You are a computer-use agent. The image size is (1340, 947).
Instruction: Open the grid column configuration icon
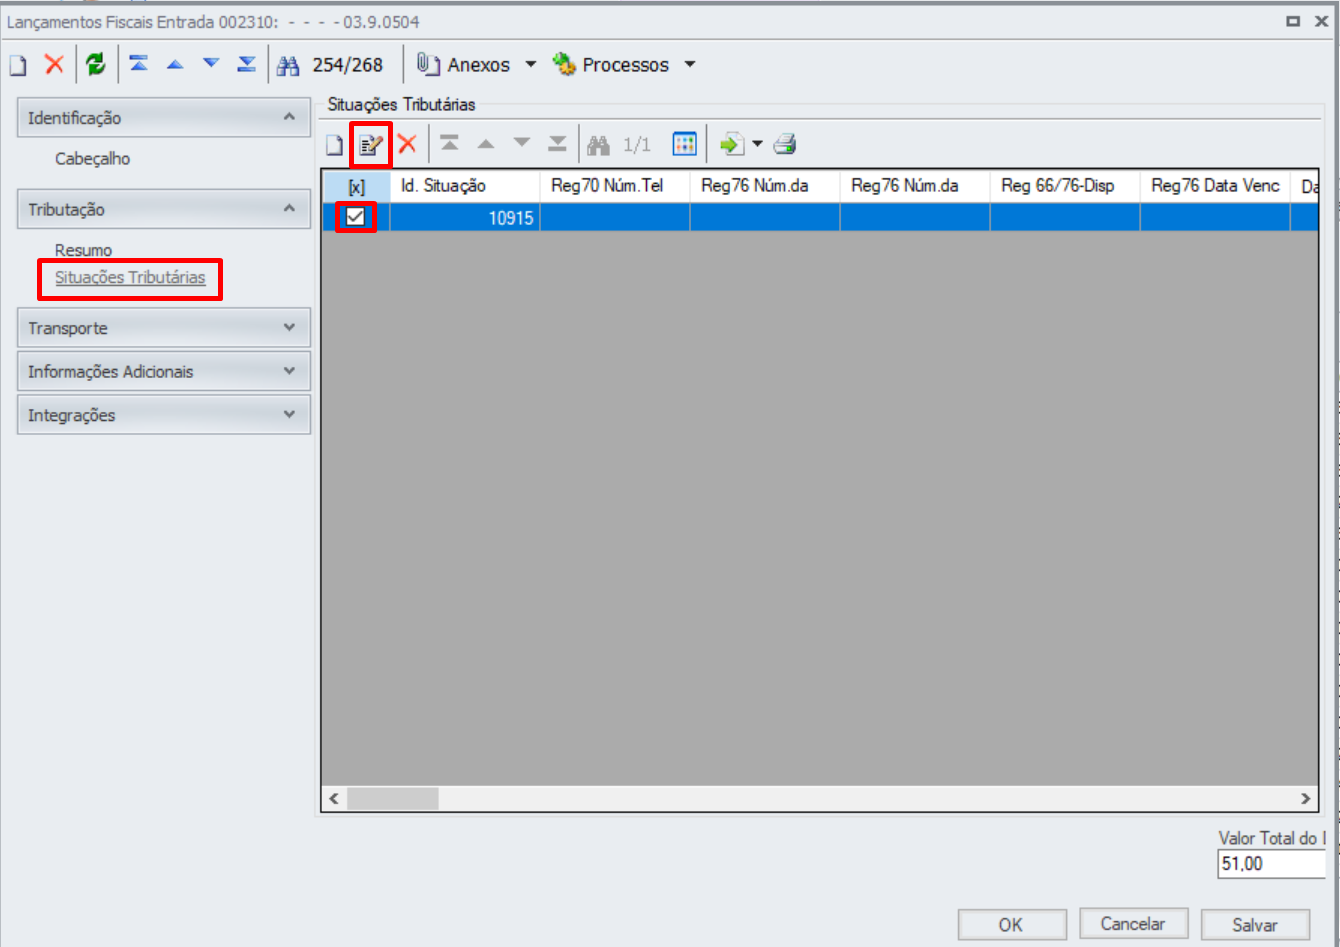[x=685, y=144]
